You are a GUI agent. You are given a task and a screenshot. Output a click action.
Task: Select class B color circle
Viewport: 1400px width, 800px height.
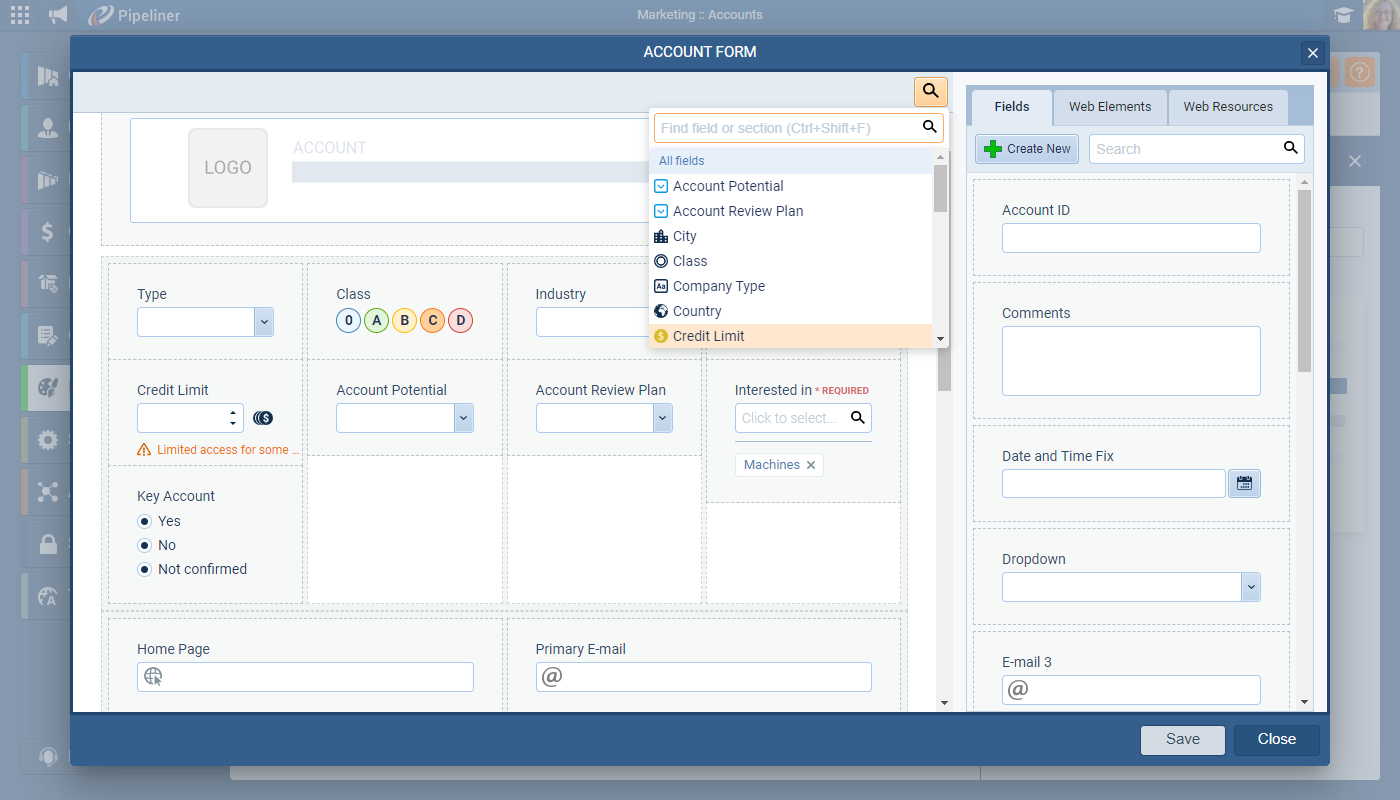(x=404, y=321)
